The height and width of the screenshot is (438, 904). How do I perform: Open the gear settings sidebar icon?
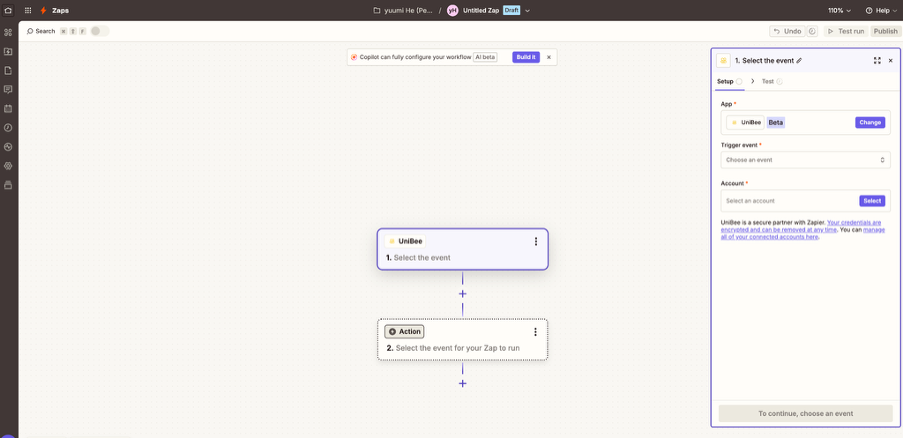8,166
